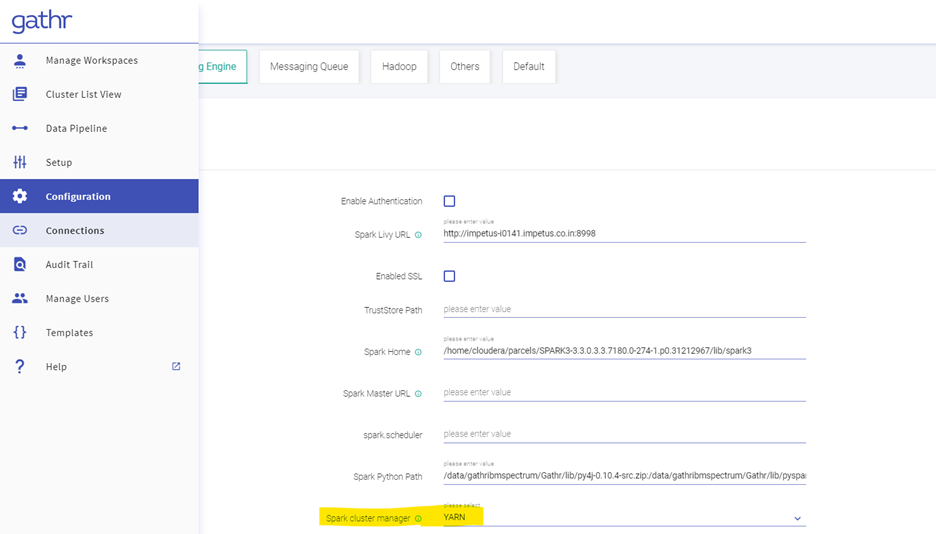Viewport: 936px width, 534px height.
Task: Click the Spark cluster manager label
Action: click(x=368, y=518)
